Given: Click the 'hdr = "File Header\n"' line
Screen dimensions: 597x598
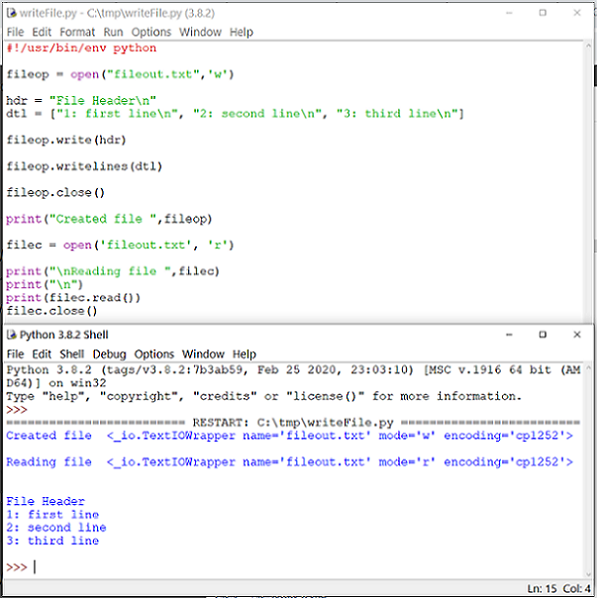Looking at the screenshot, I should [x=81, y=100].
